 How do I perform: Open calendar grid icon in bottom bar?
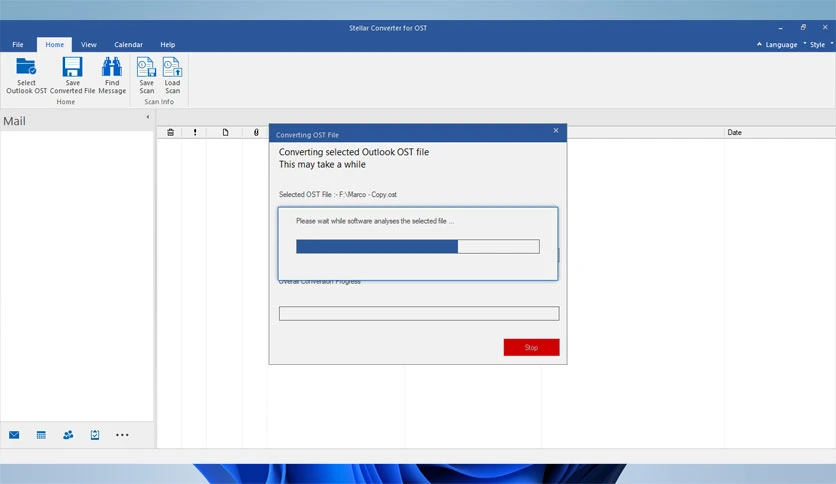click(41, 435)
